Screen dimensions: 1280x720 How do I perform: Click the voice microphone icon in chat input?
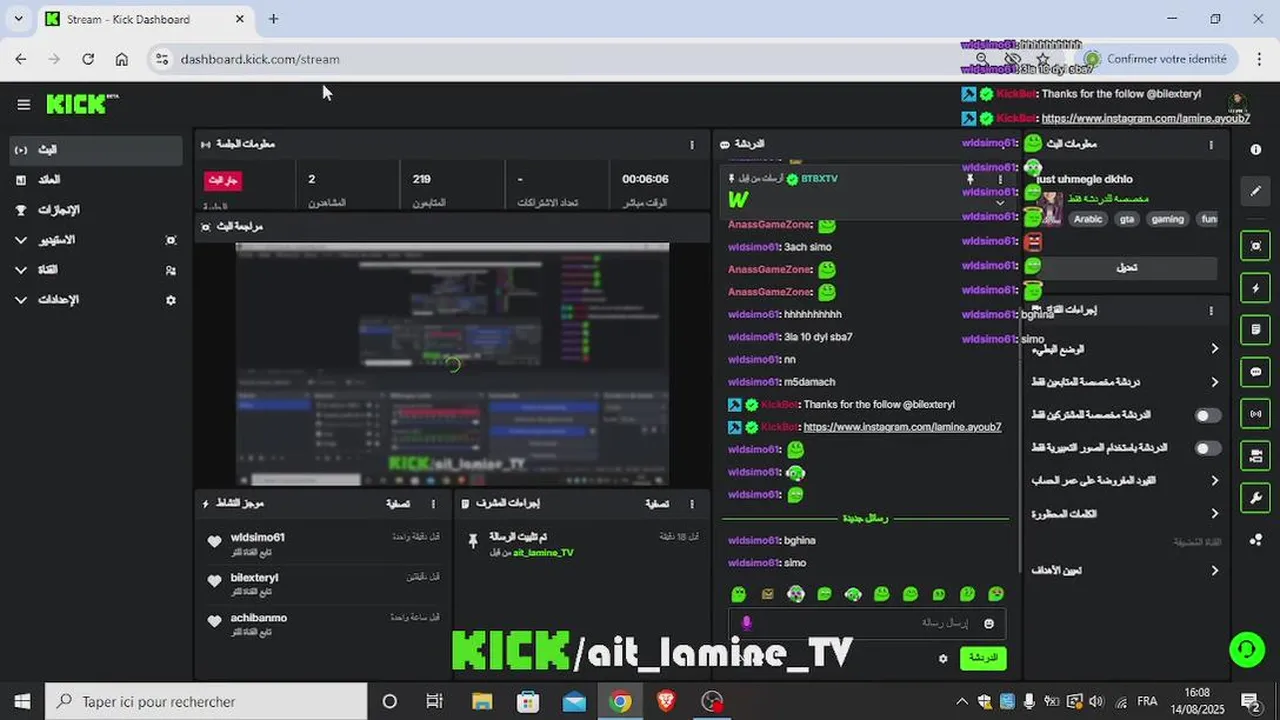pos(746,623)
